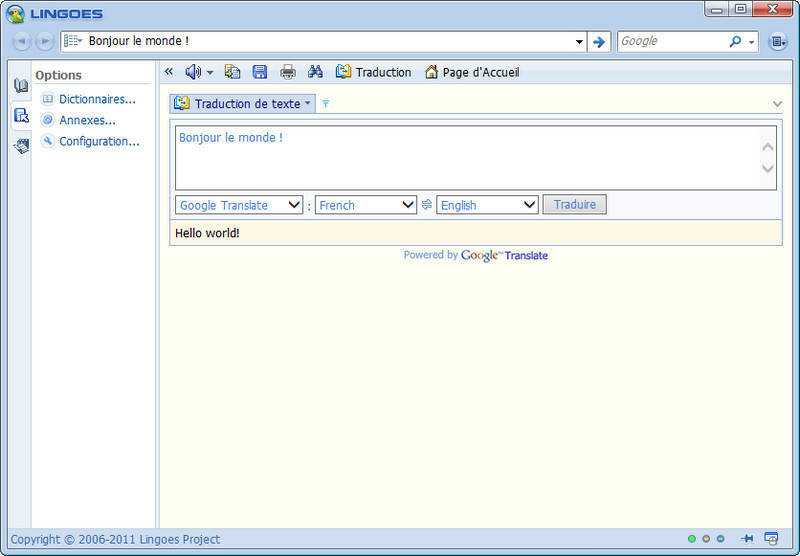Collapse the translation panel chevron
The height and width of the screenshot is (556, 800).
[777, 104]
